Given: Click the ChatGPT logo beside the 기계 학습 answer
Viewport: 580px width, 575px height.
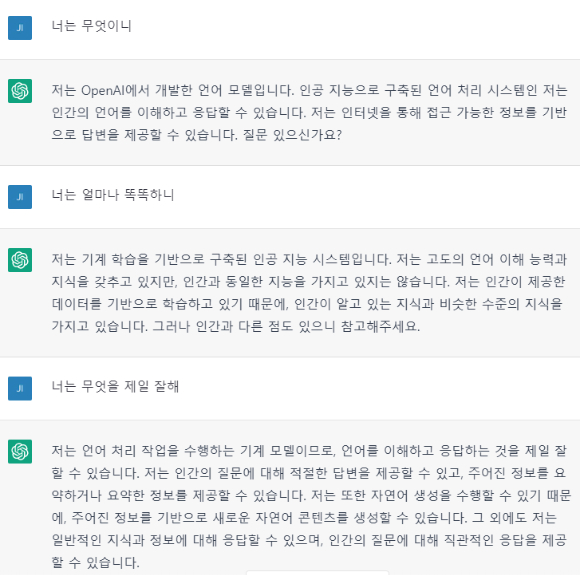Looking at the screenshot, I should pyautogui.click(x=20, y=260).
